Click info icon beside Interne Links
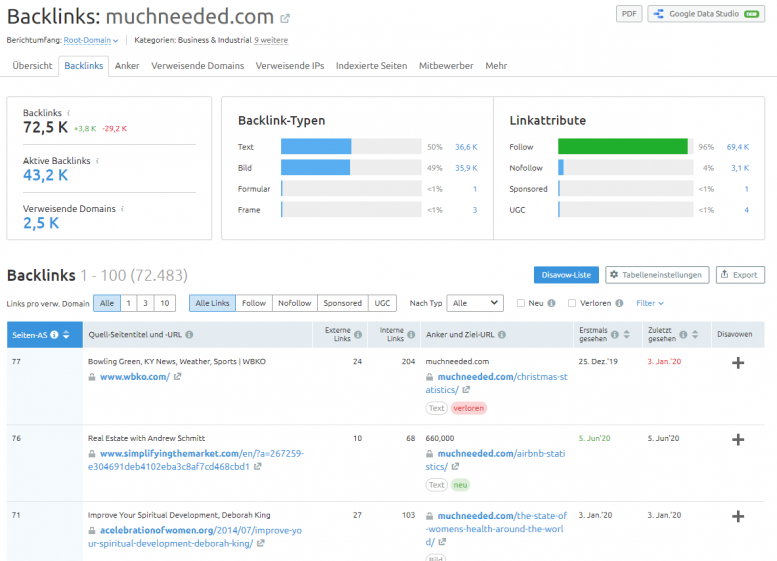Screen dimensions: 777x561 tap(411, 335)
